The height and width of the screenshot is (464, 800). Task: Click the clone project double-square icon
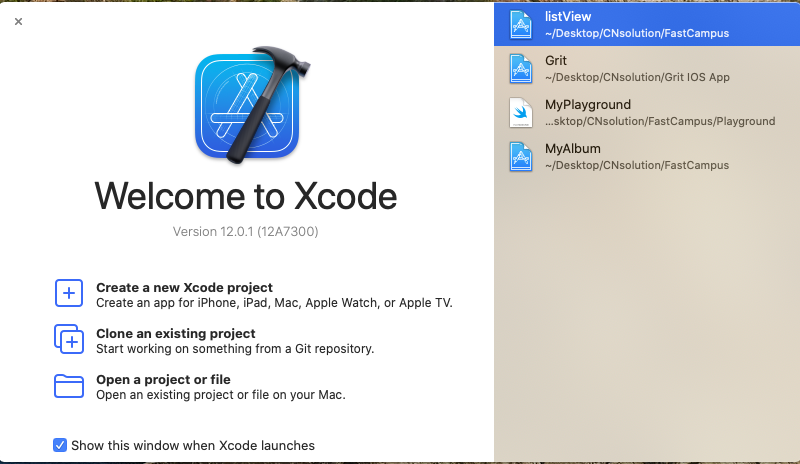(x=69, y=339)
